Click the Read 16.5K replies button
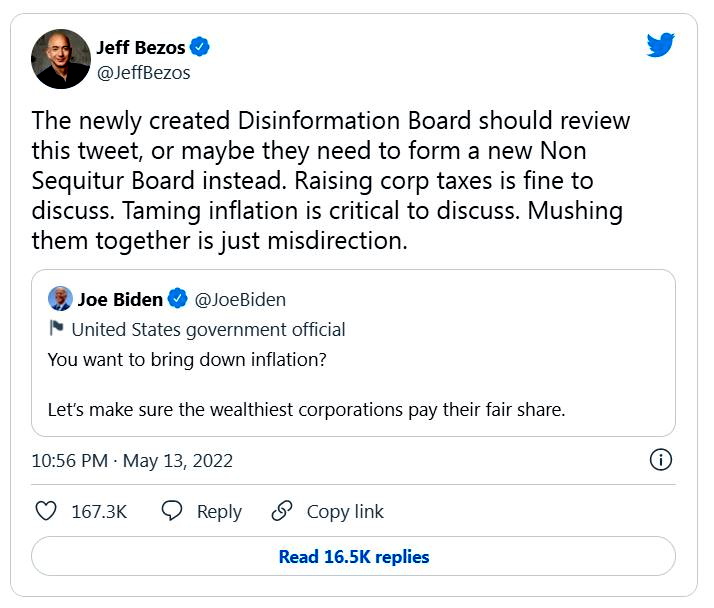This screenshot has height=608, width=714. pyautogui.click(x=353, y=556)
